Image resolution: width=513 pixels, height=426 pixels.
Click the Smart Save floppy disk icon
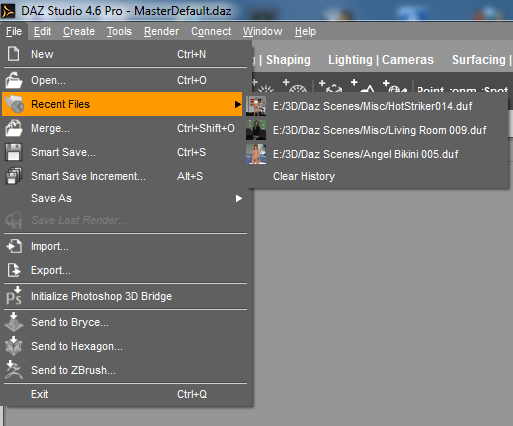(13, 152)
